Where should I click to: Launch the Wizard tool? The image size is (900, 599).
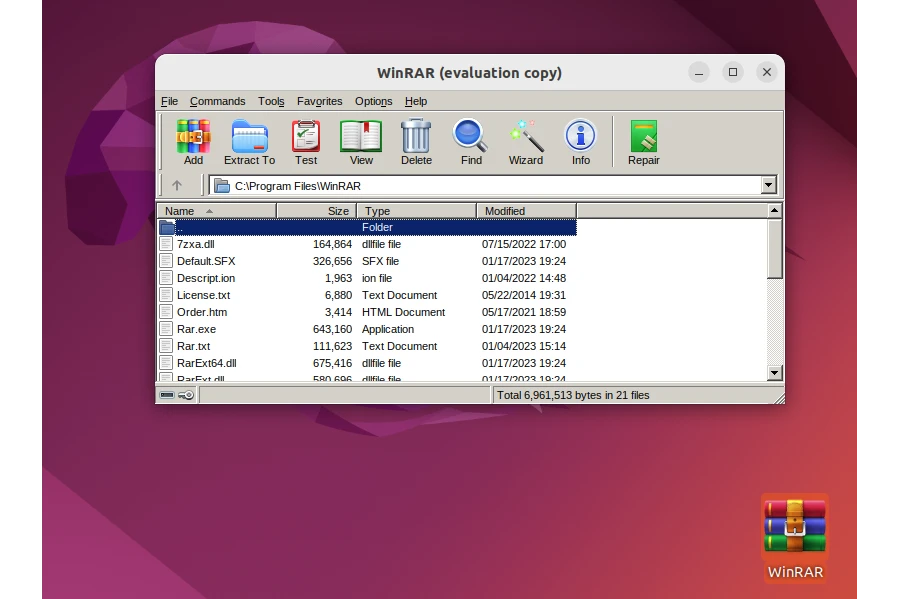click(526, 141)
